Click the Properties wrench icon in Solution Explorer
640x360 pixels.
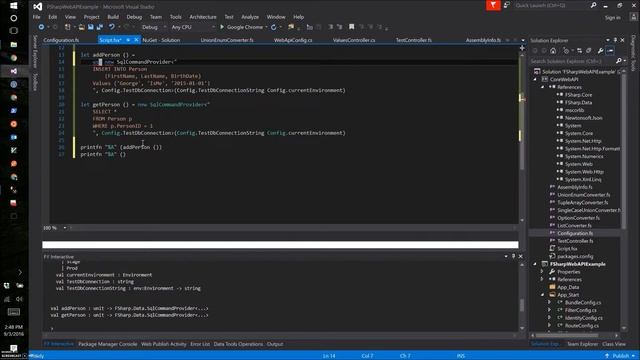point(600,51)
